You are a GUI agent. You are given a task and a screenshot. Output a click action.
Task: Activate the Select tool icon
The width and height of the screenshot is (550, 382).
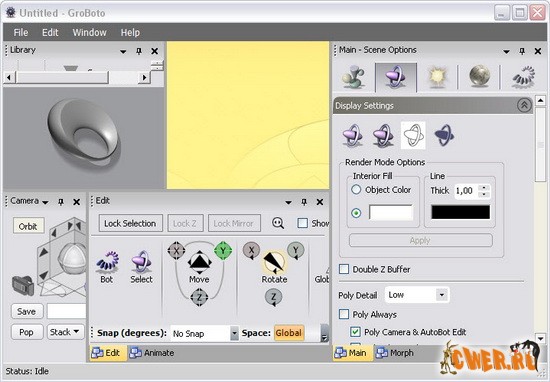click(x=141, y=262)
